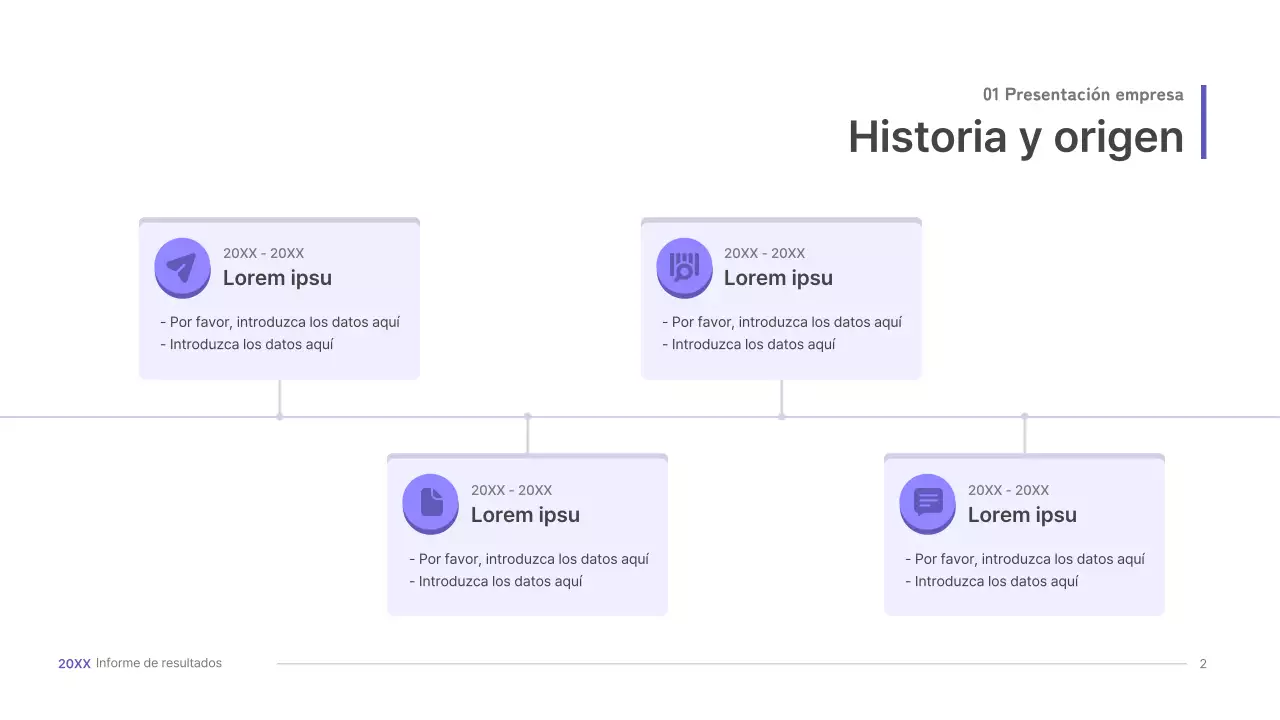Select the chat message icon
Screen dimensions: 1280x720
tap(927, 502)
